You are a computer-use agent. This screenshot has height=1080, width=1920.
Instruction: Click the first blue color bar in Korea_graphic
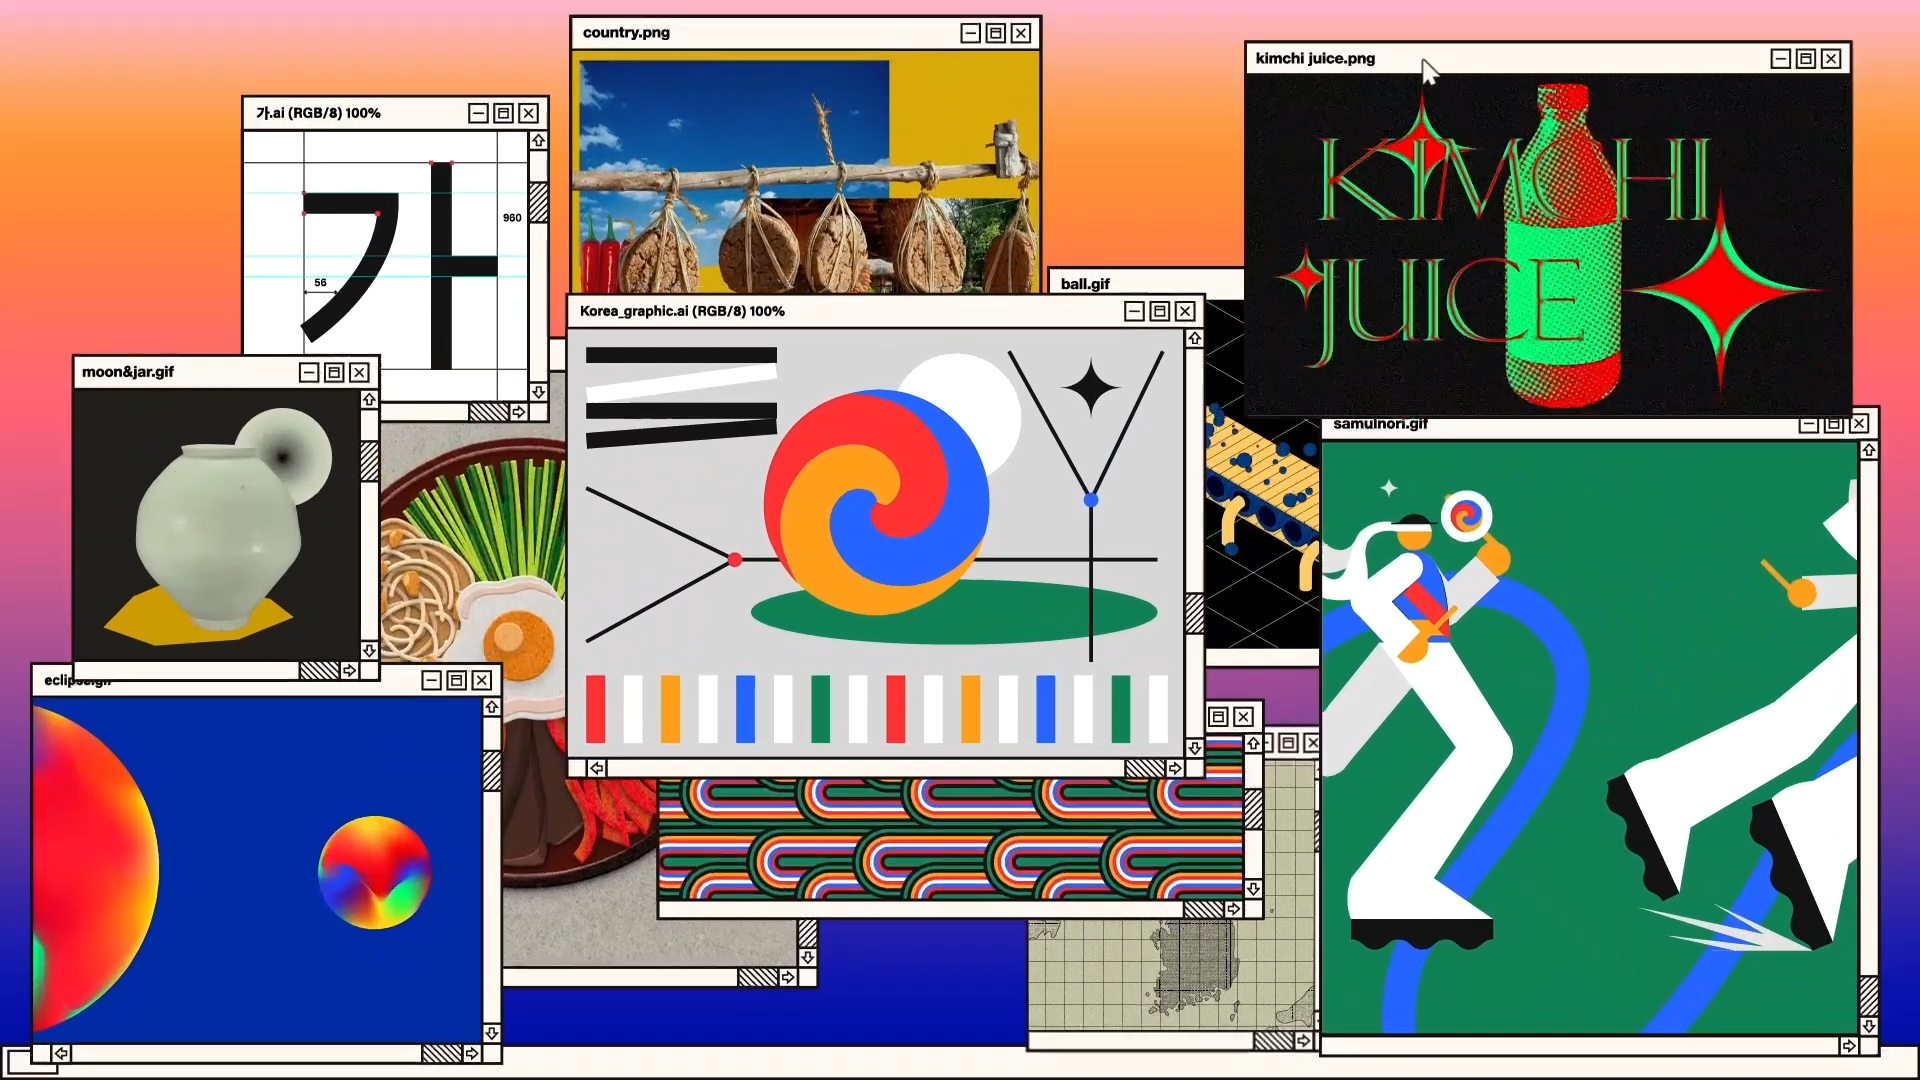tap(745, 709)
